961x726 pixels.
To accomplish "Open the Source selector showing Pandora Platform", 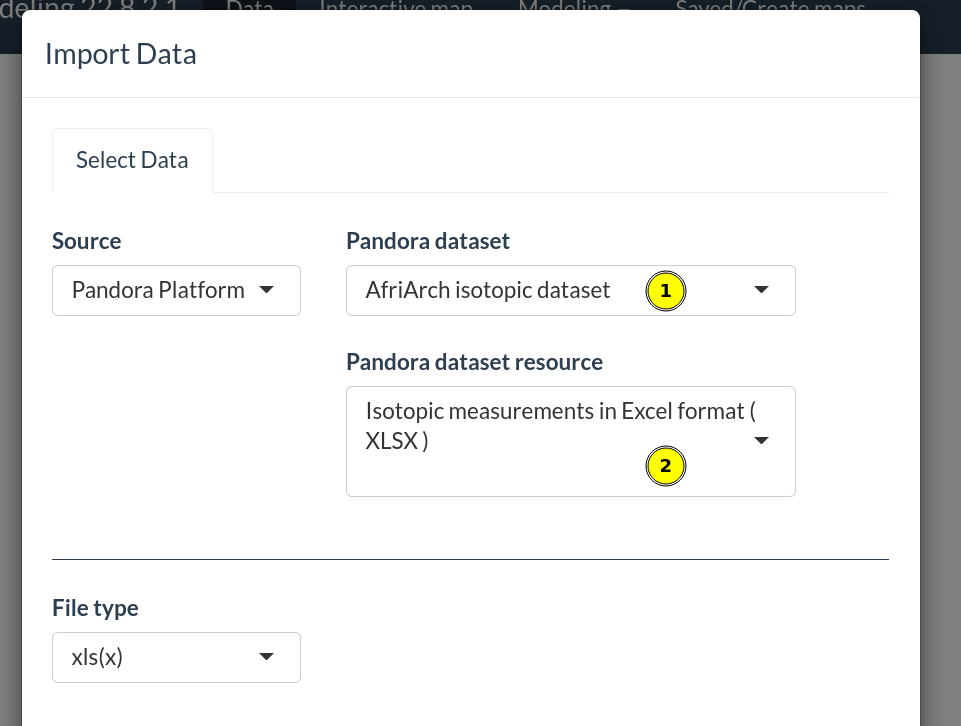I will (176, 290).
